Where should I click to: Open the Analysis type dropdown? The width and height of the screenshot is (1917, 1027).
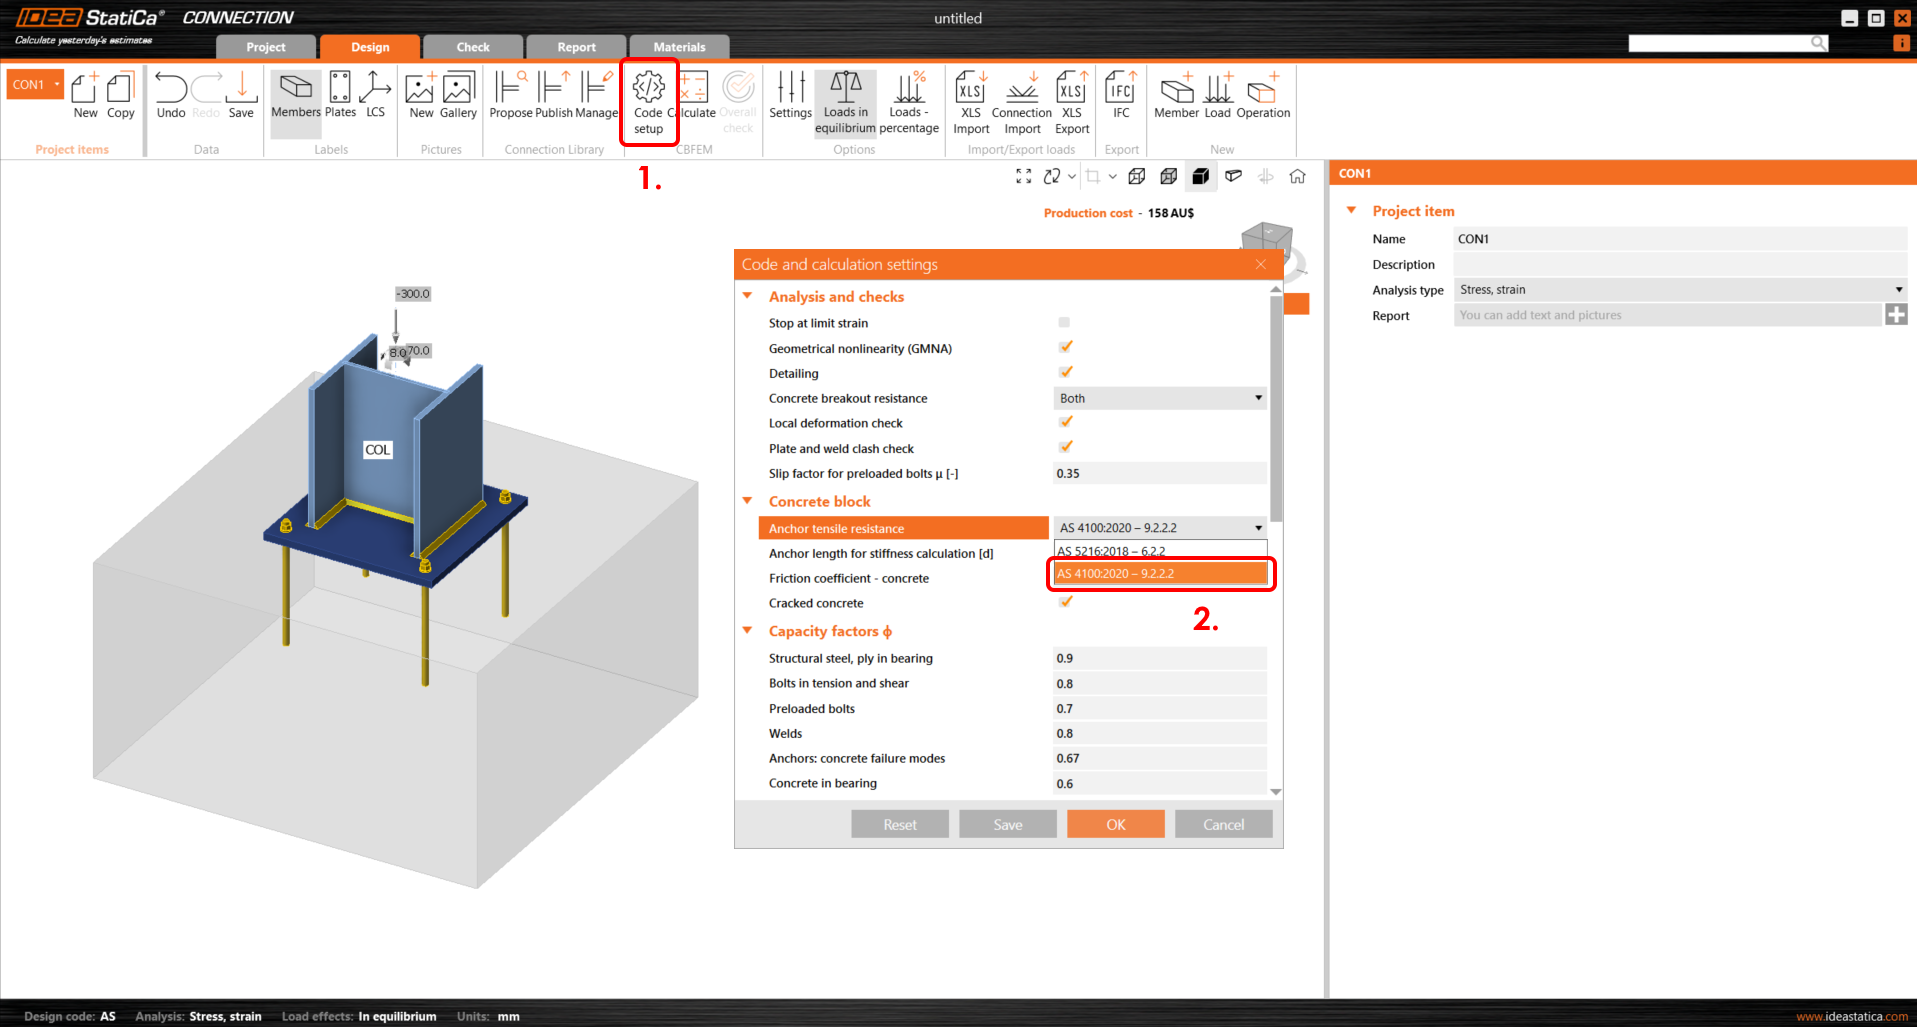point(1679,290)
